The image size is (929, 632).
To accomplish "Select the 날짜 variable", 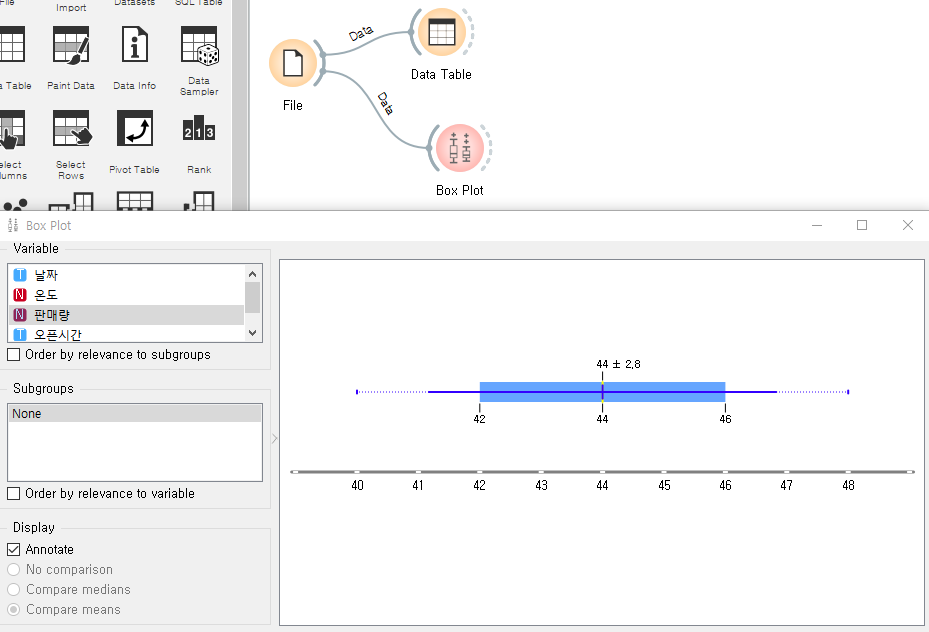I will coord(126,275).
